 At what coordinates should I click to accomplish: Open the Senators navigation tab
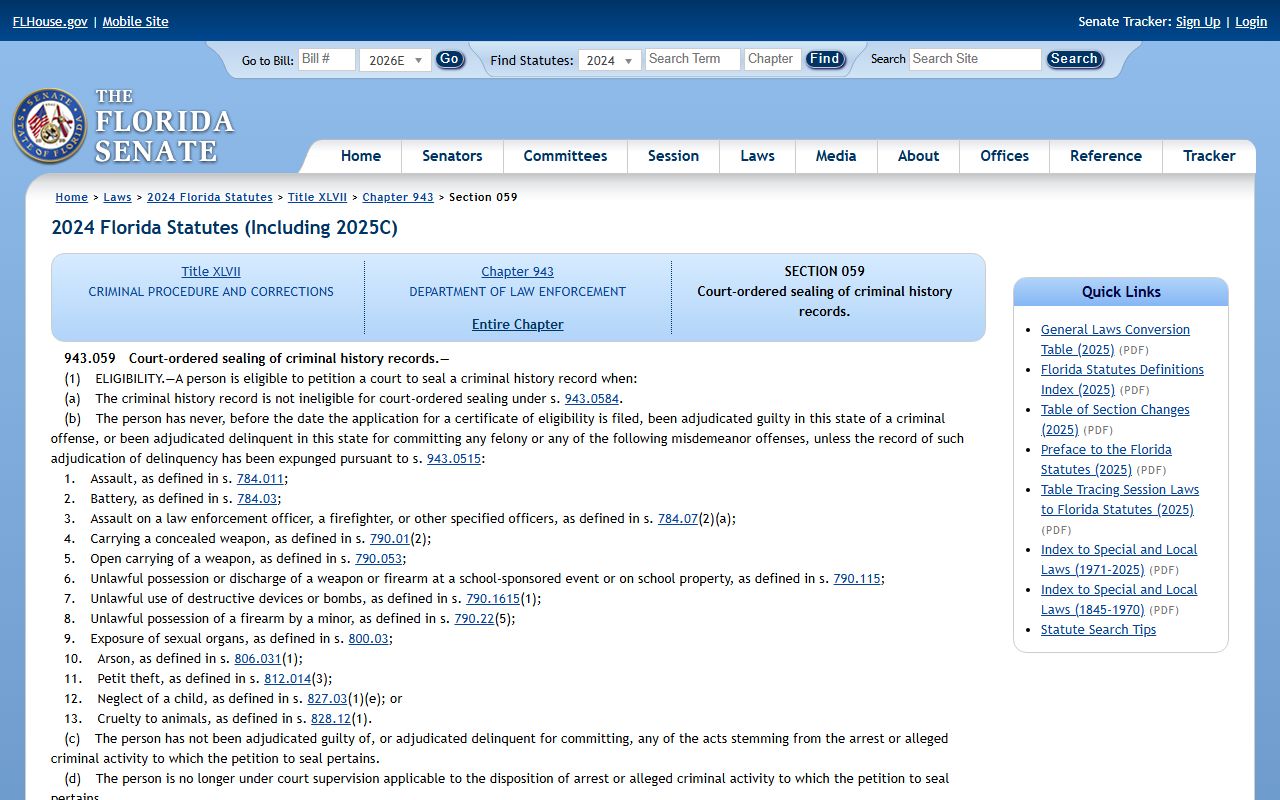tap(452, 156)
